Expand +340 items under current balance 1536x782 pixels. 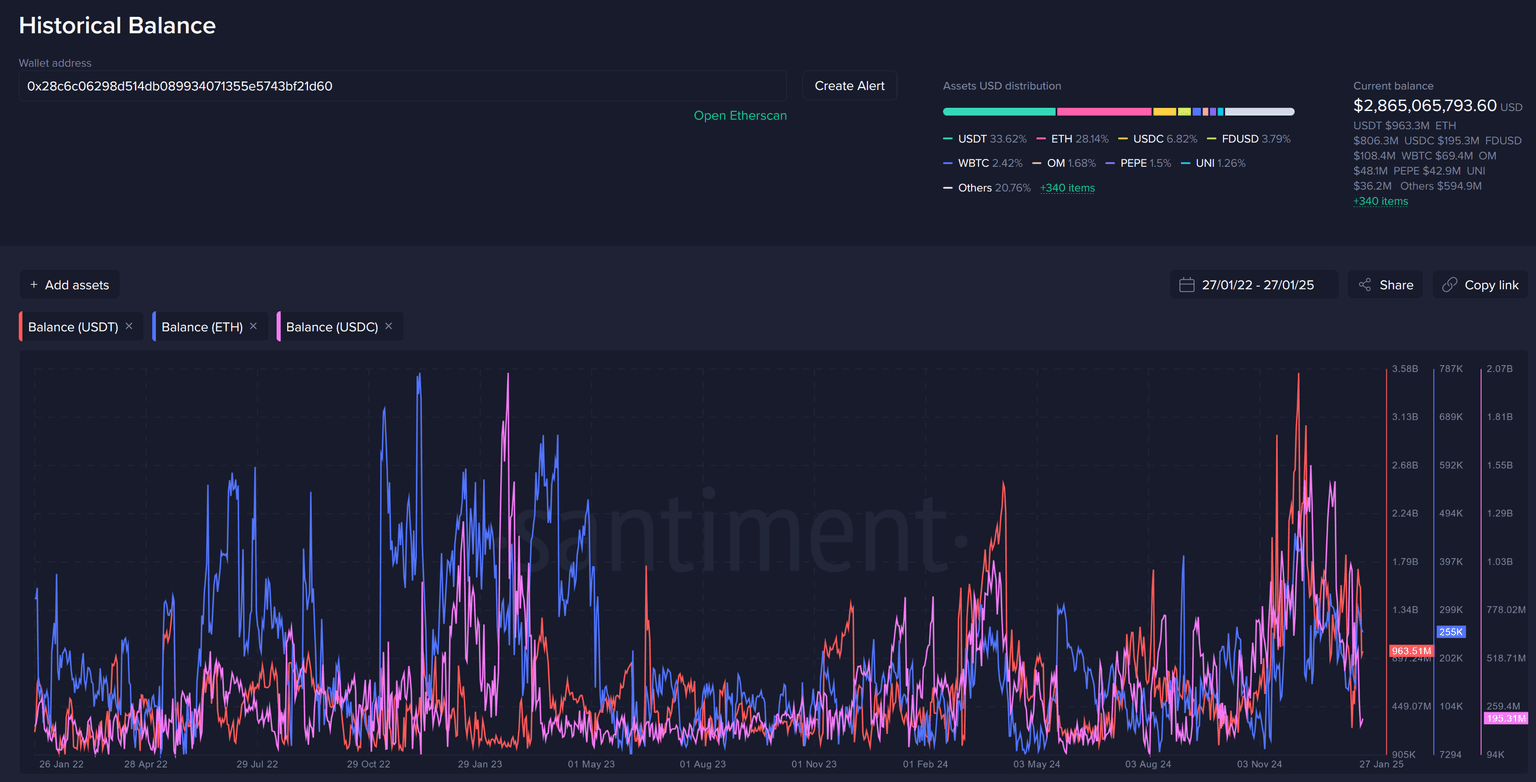click(x=1380, y=201)
